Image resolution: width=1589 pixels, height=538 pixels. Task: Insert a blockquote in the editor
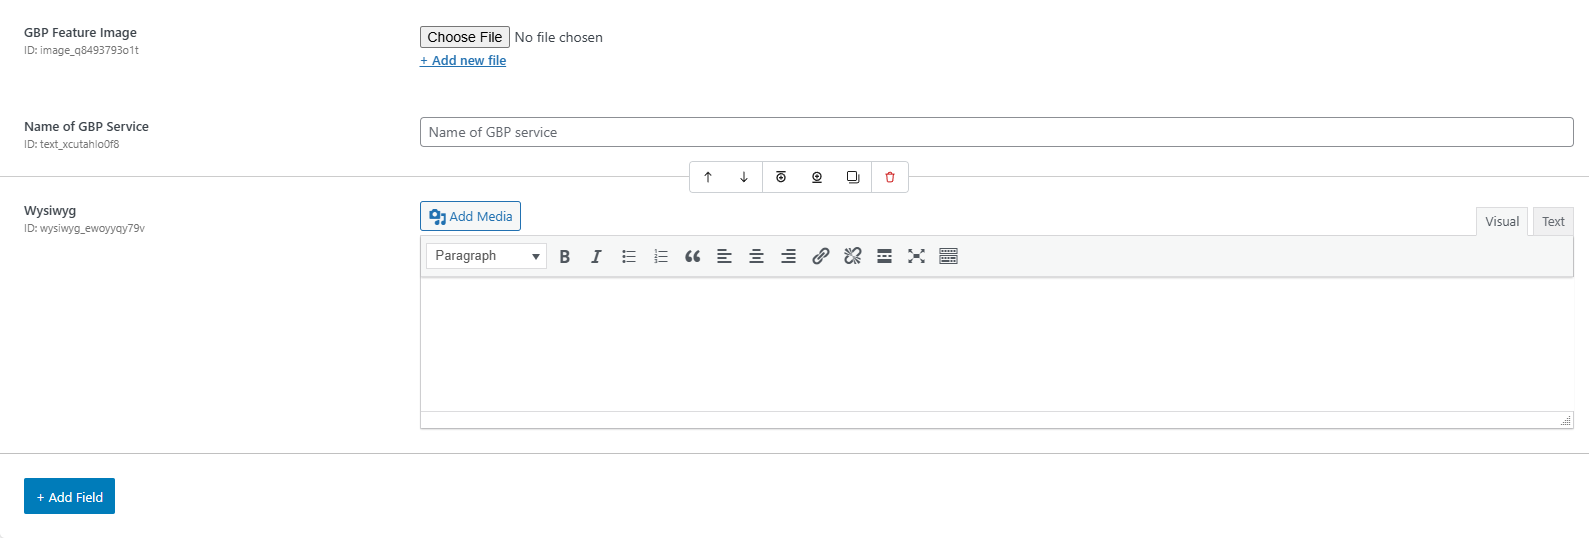point(692,256)
